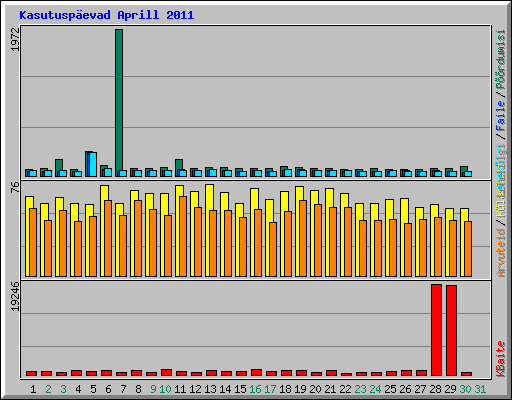Click the tall green bar for day 7
Screen dimensions: 512x400
tap(119, 103)
